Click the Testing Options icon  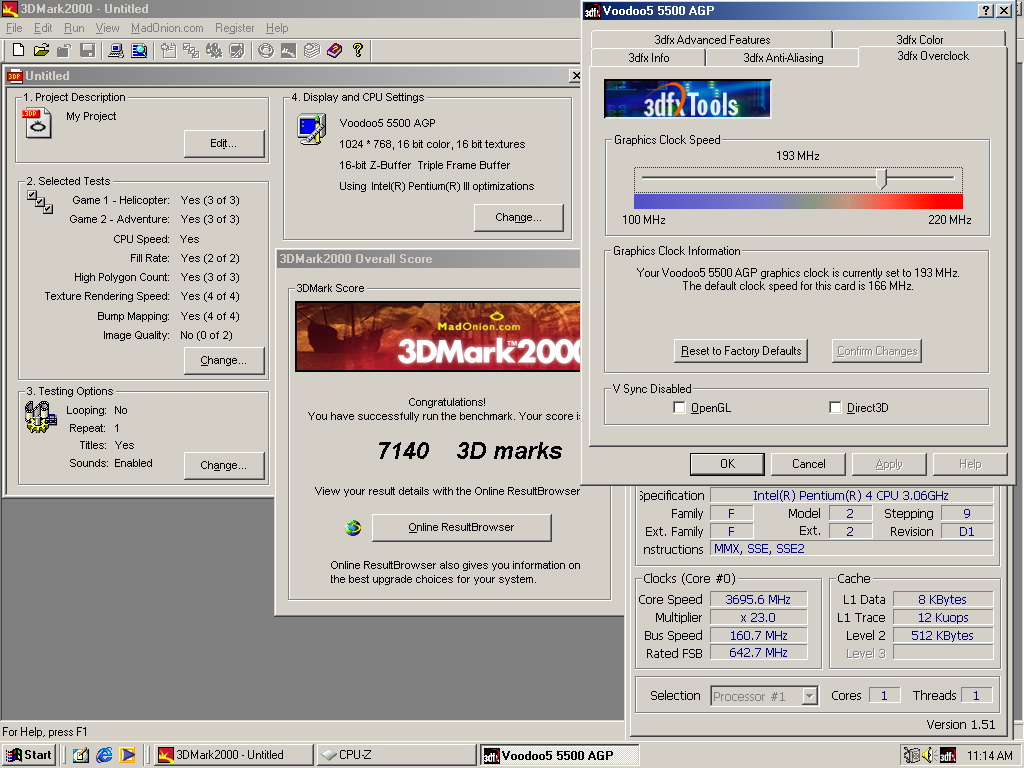coord(40,417)
